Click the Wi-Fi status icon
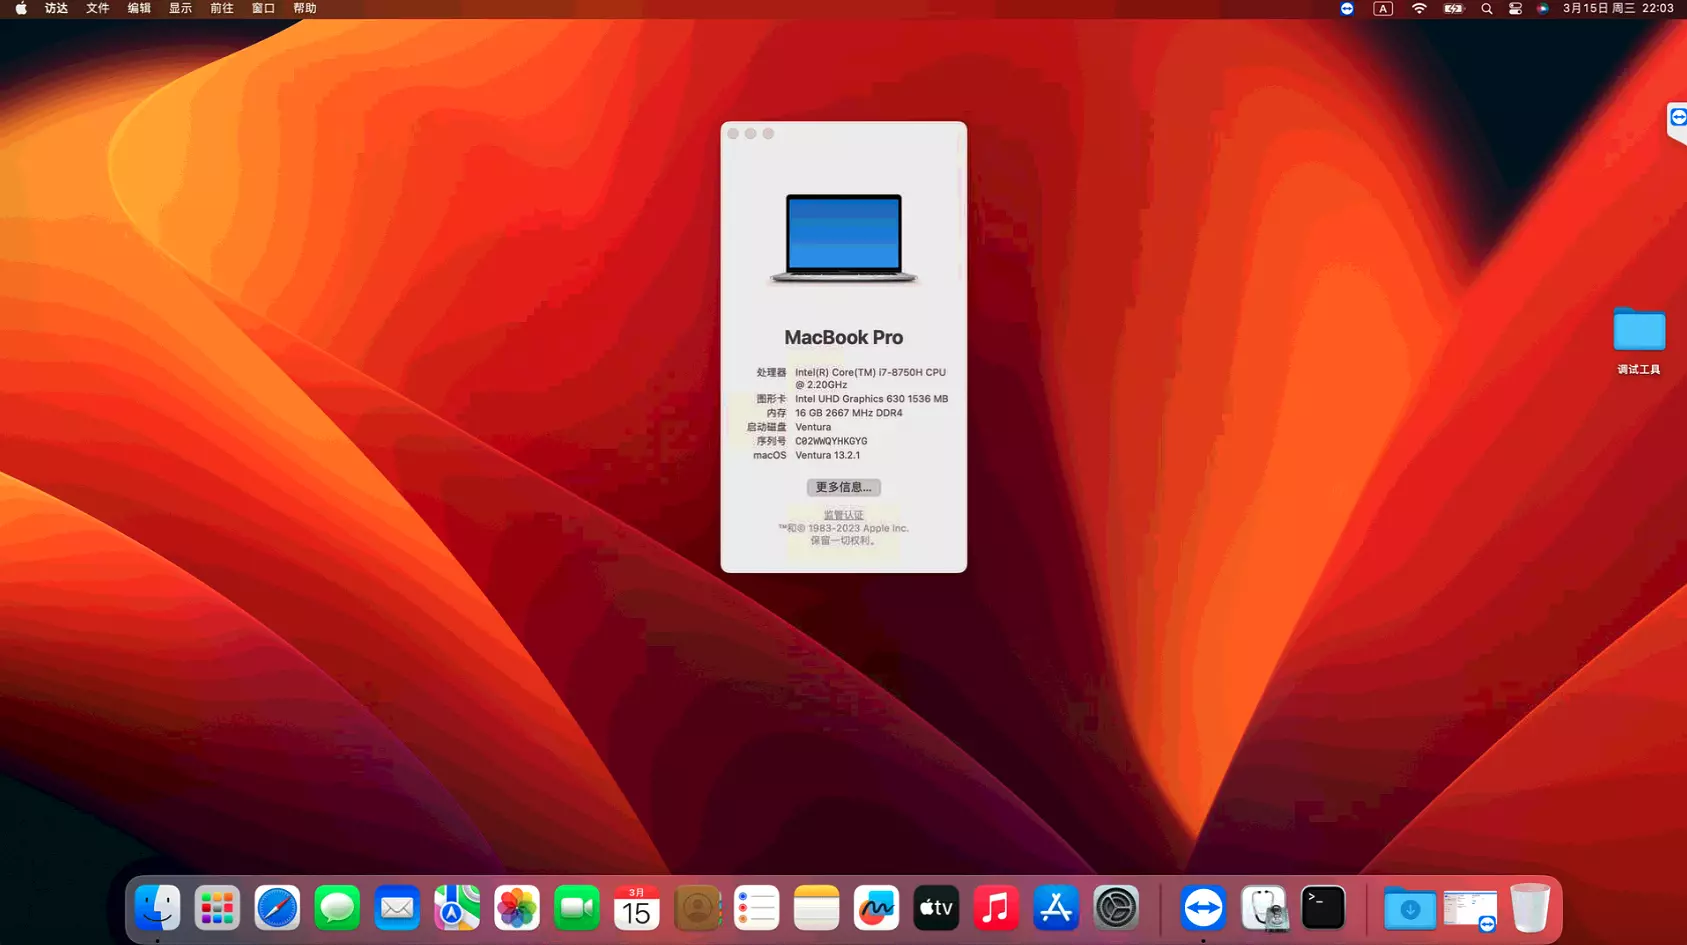The height and width of the screenshot is (945, 1687). click(1419, 9)
